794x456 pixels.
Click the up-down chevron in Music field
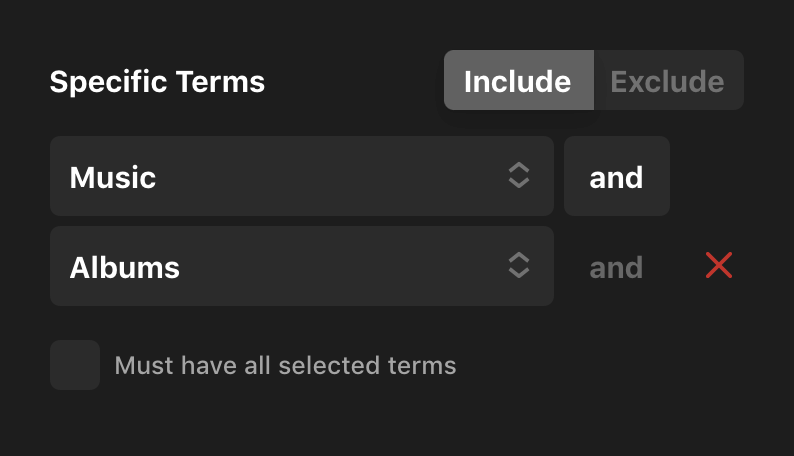click(x=518, y=177)
